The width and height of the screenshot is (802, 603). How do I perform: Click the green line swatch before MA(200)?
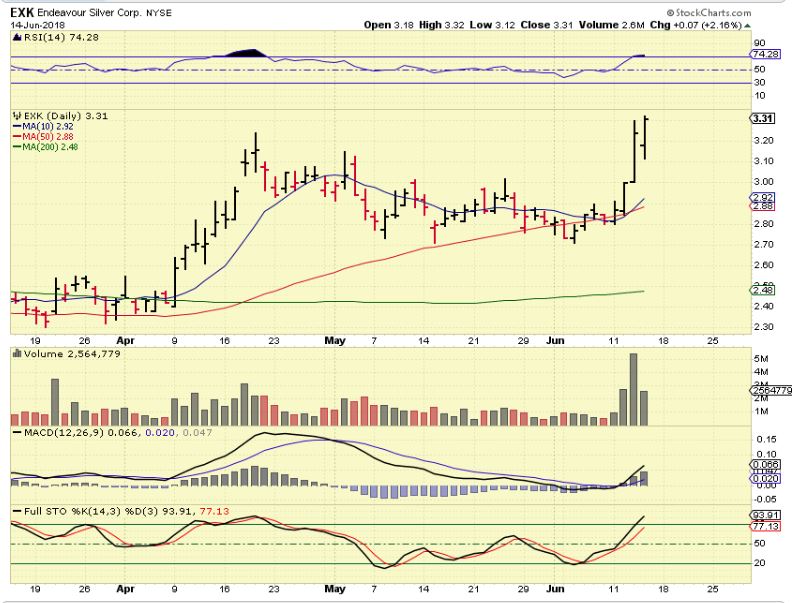[x=17, y=147]
